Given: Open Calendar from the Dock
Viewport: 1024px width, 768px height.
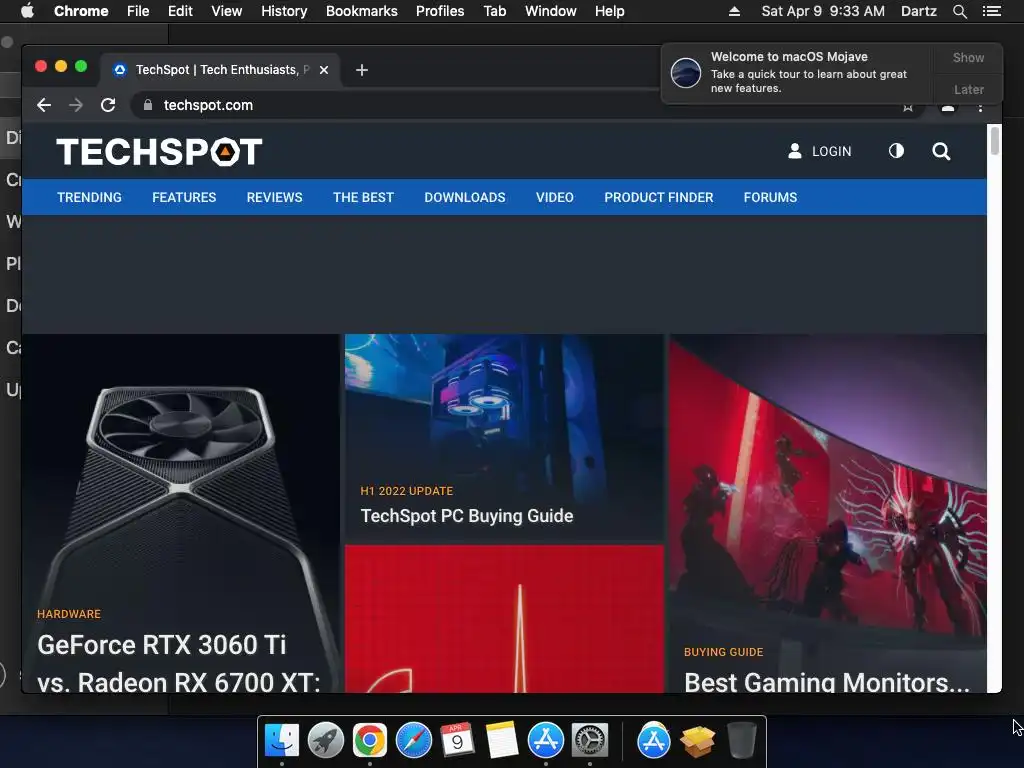Looking at the screenshot, I should click(x=457, y=740).
